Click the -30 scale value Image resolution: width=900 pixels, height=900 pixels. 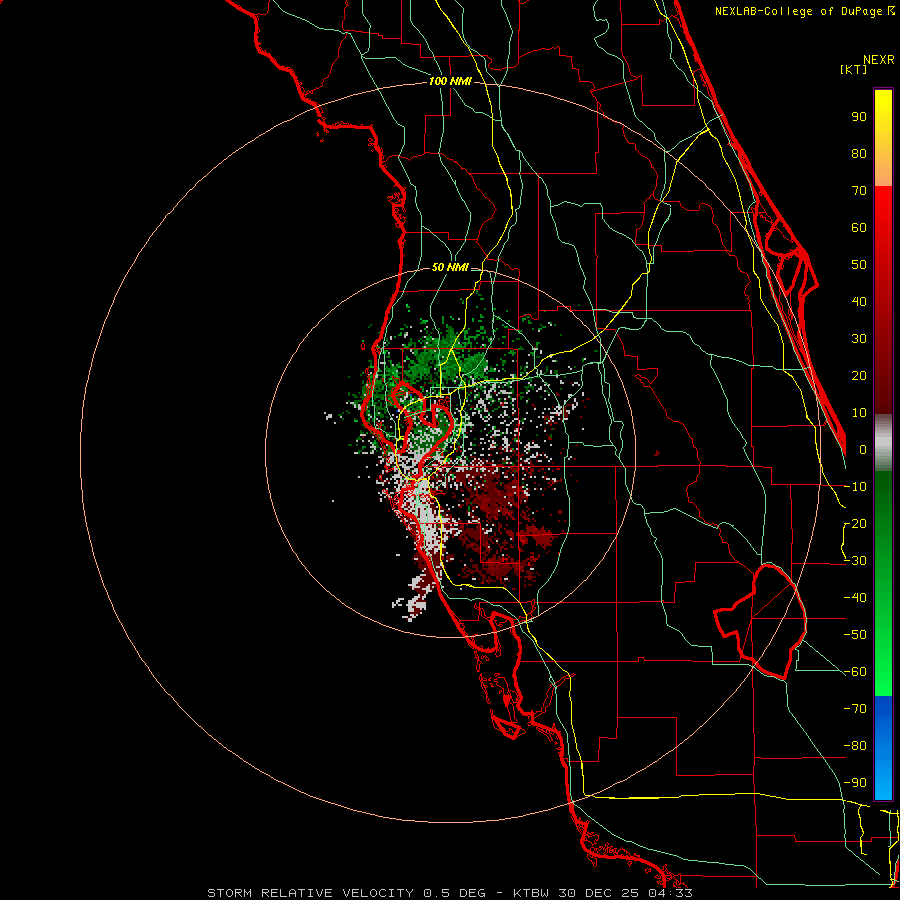[x=855, y=561]
